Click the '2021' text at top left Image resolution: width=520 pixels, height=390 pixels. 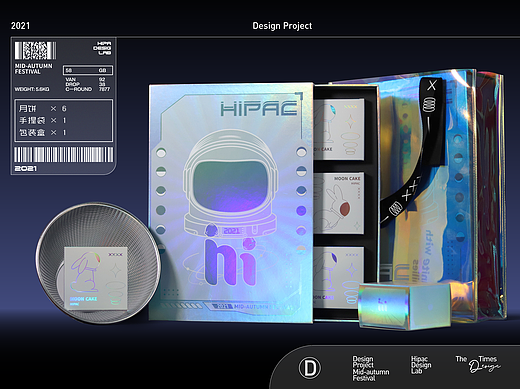pos(20,26)
